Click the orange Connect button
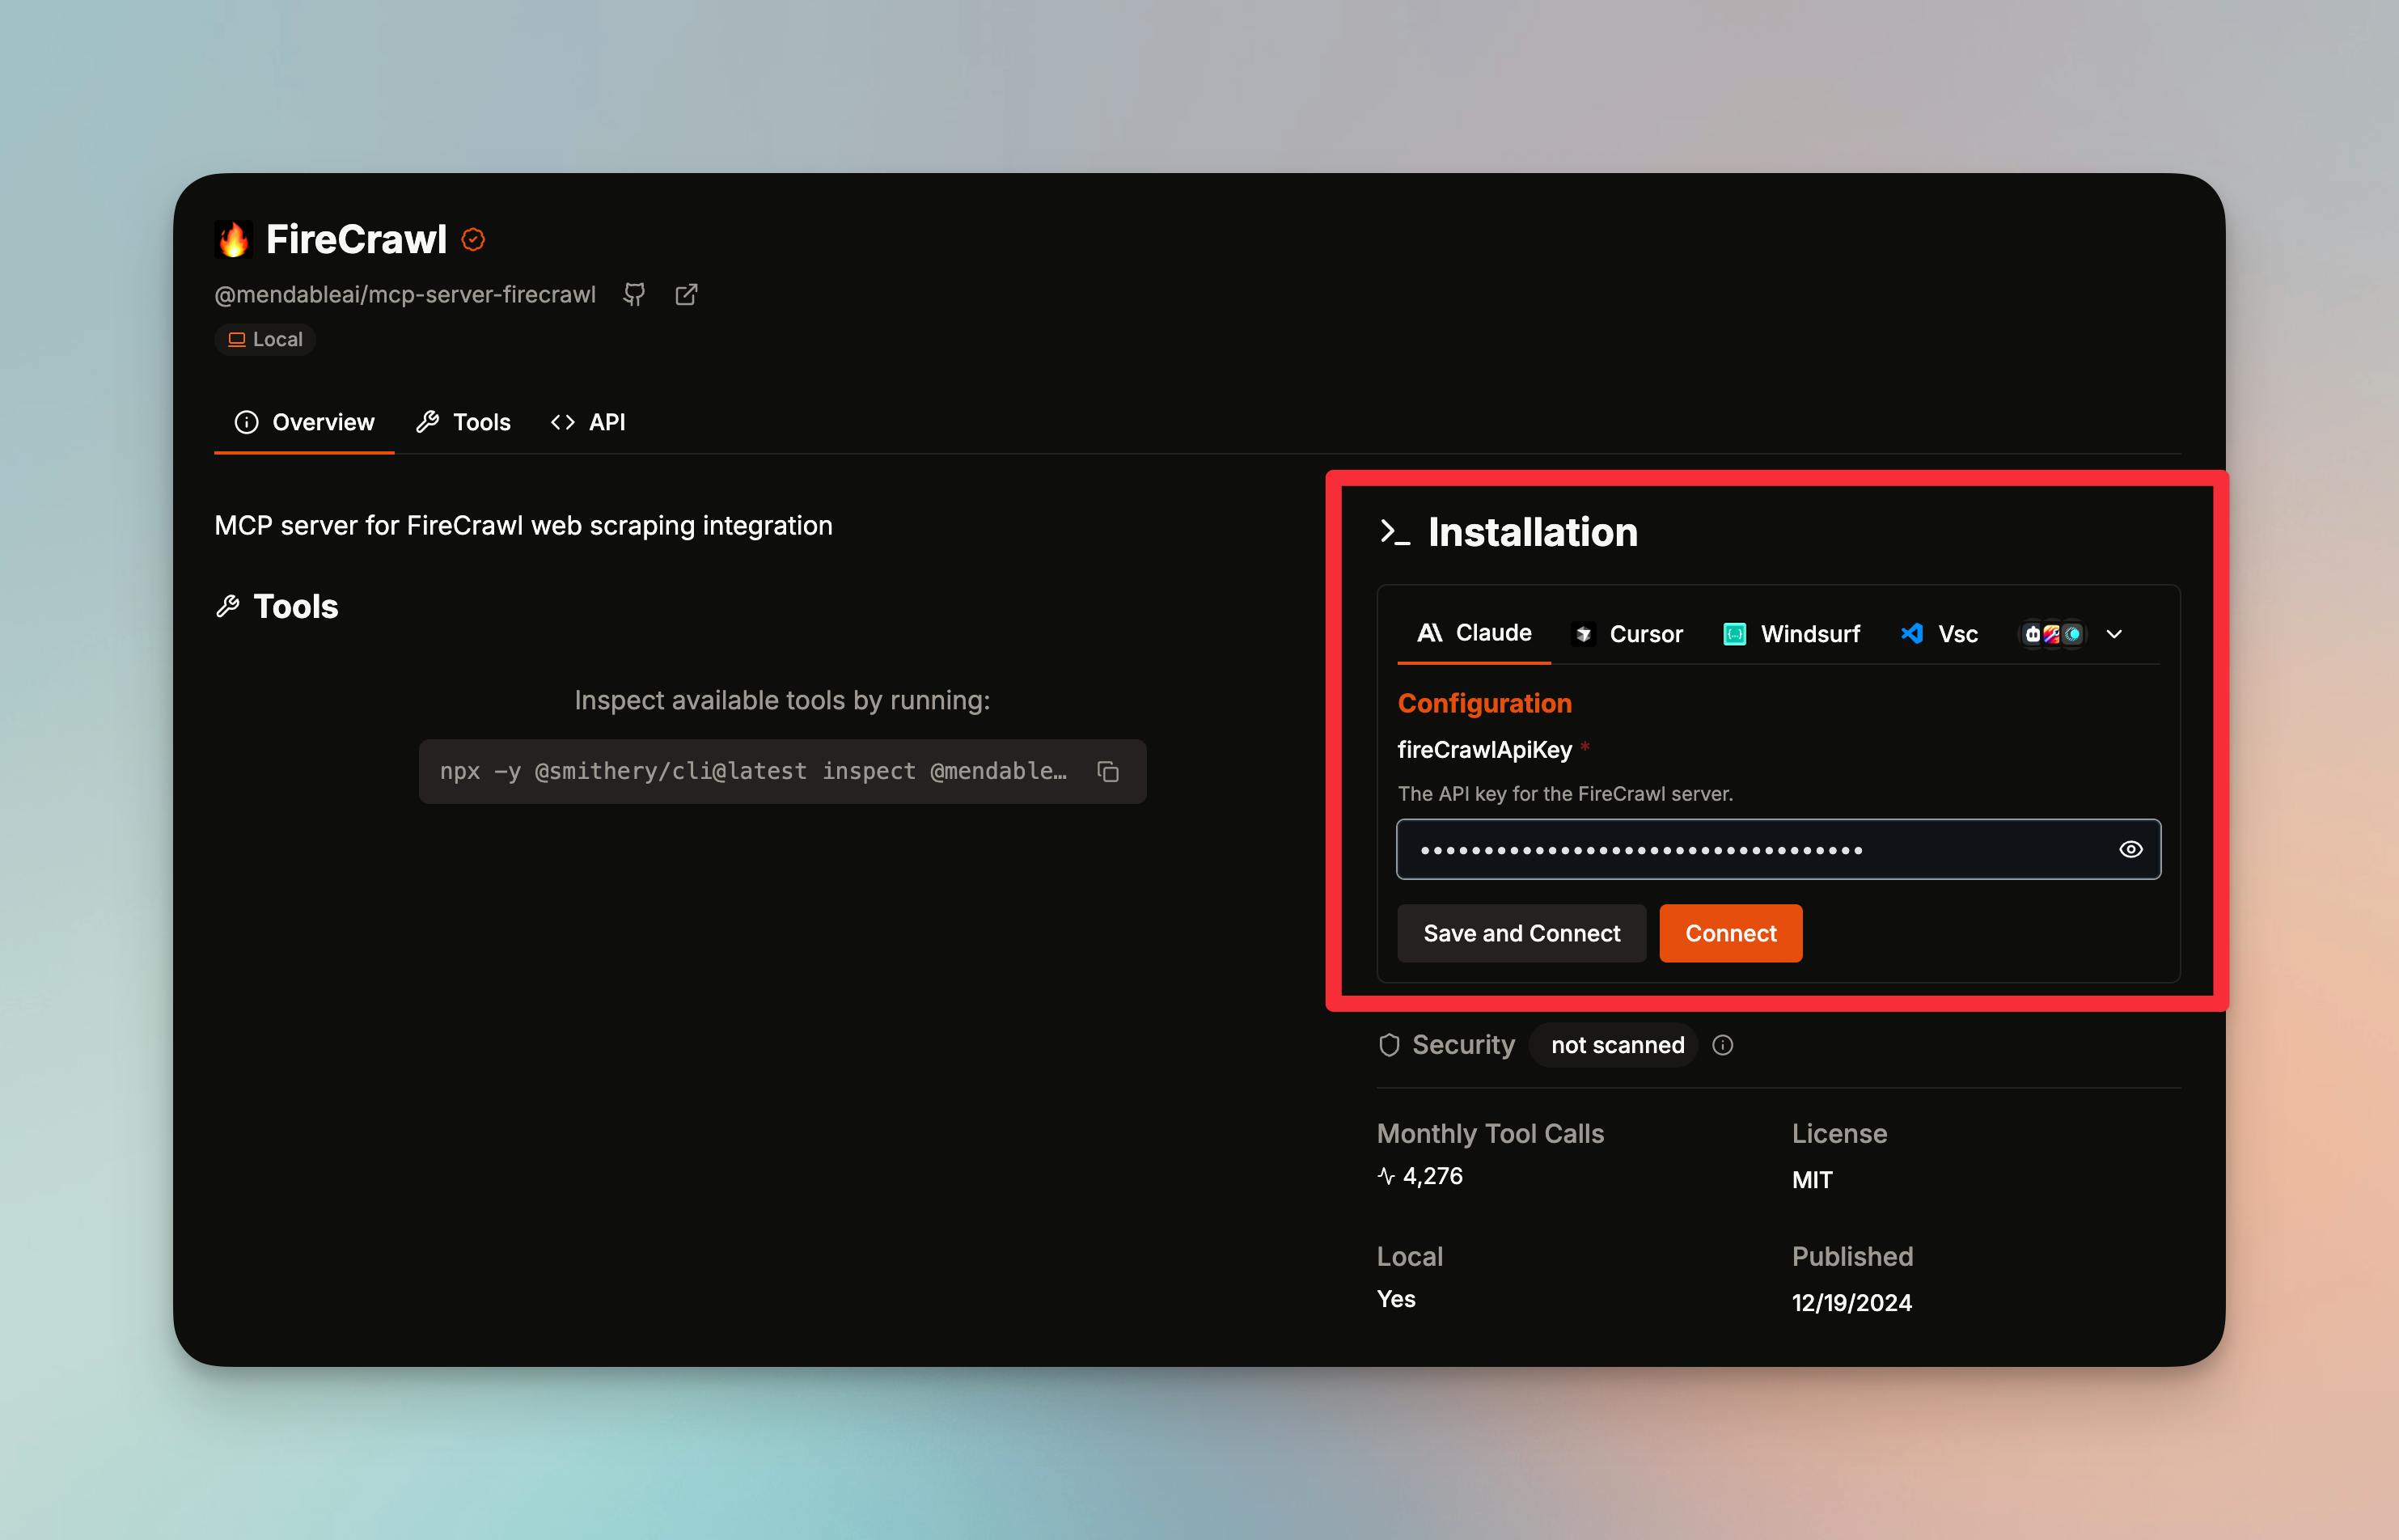This screenshot has height=1540, width=2399. 1731,933
